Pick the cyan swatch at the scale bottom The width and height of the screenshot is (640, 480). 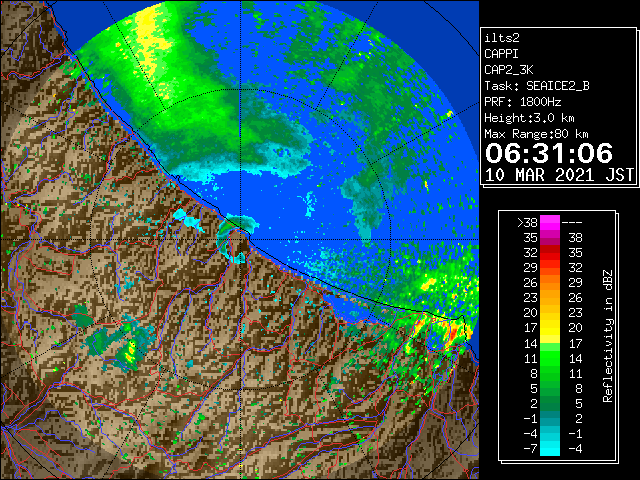(x=550, y=449)
